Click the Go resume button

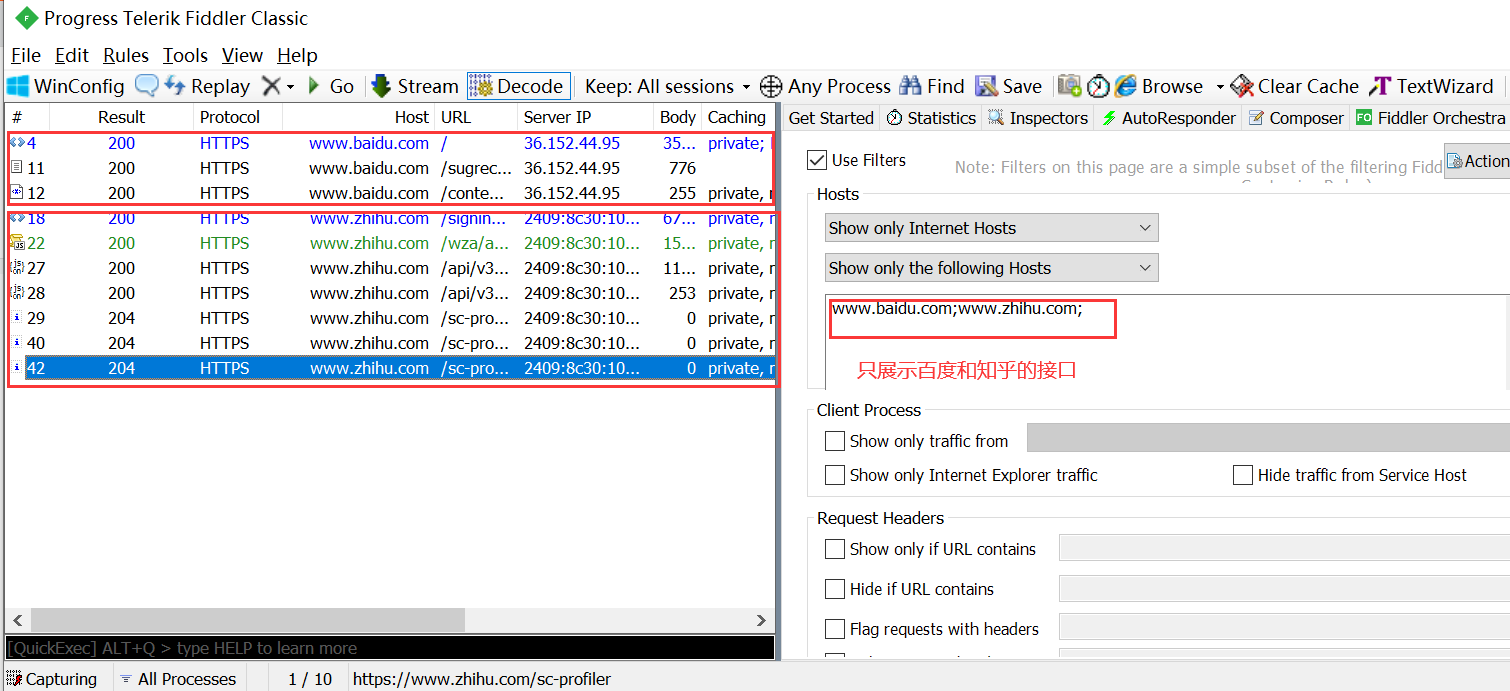(x=330, y=86)
